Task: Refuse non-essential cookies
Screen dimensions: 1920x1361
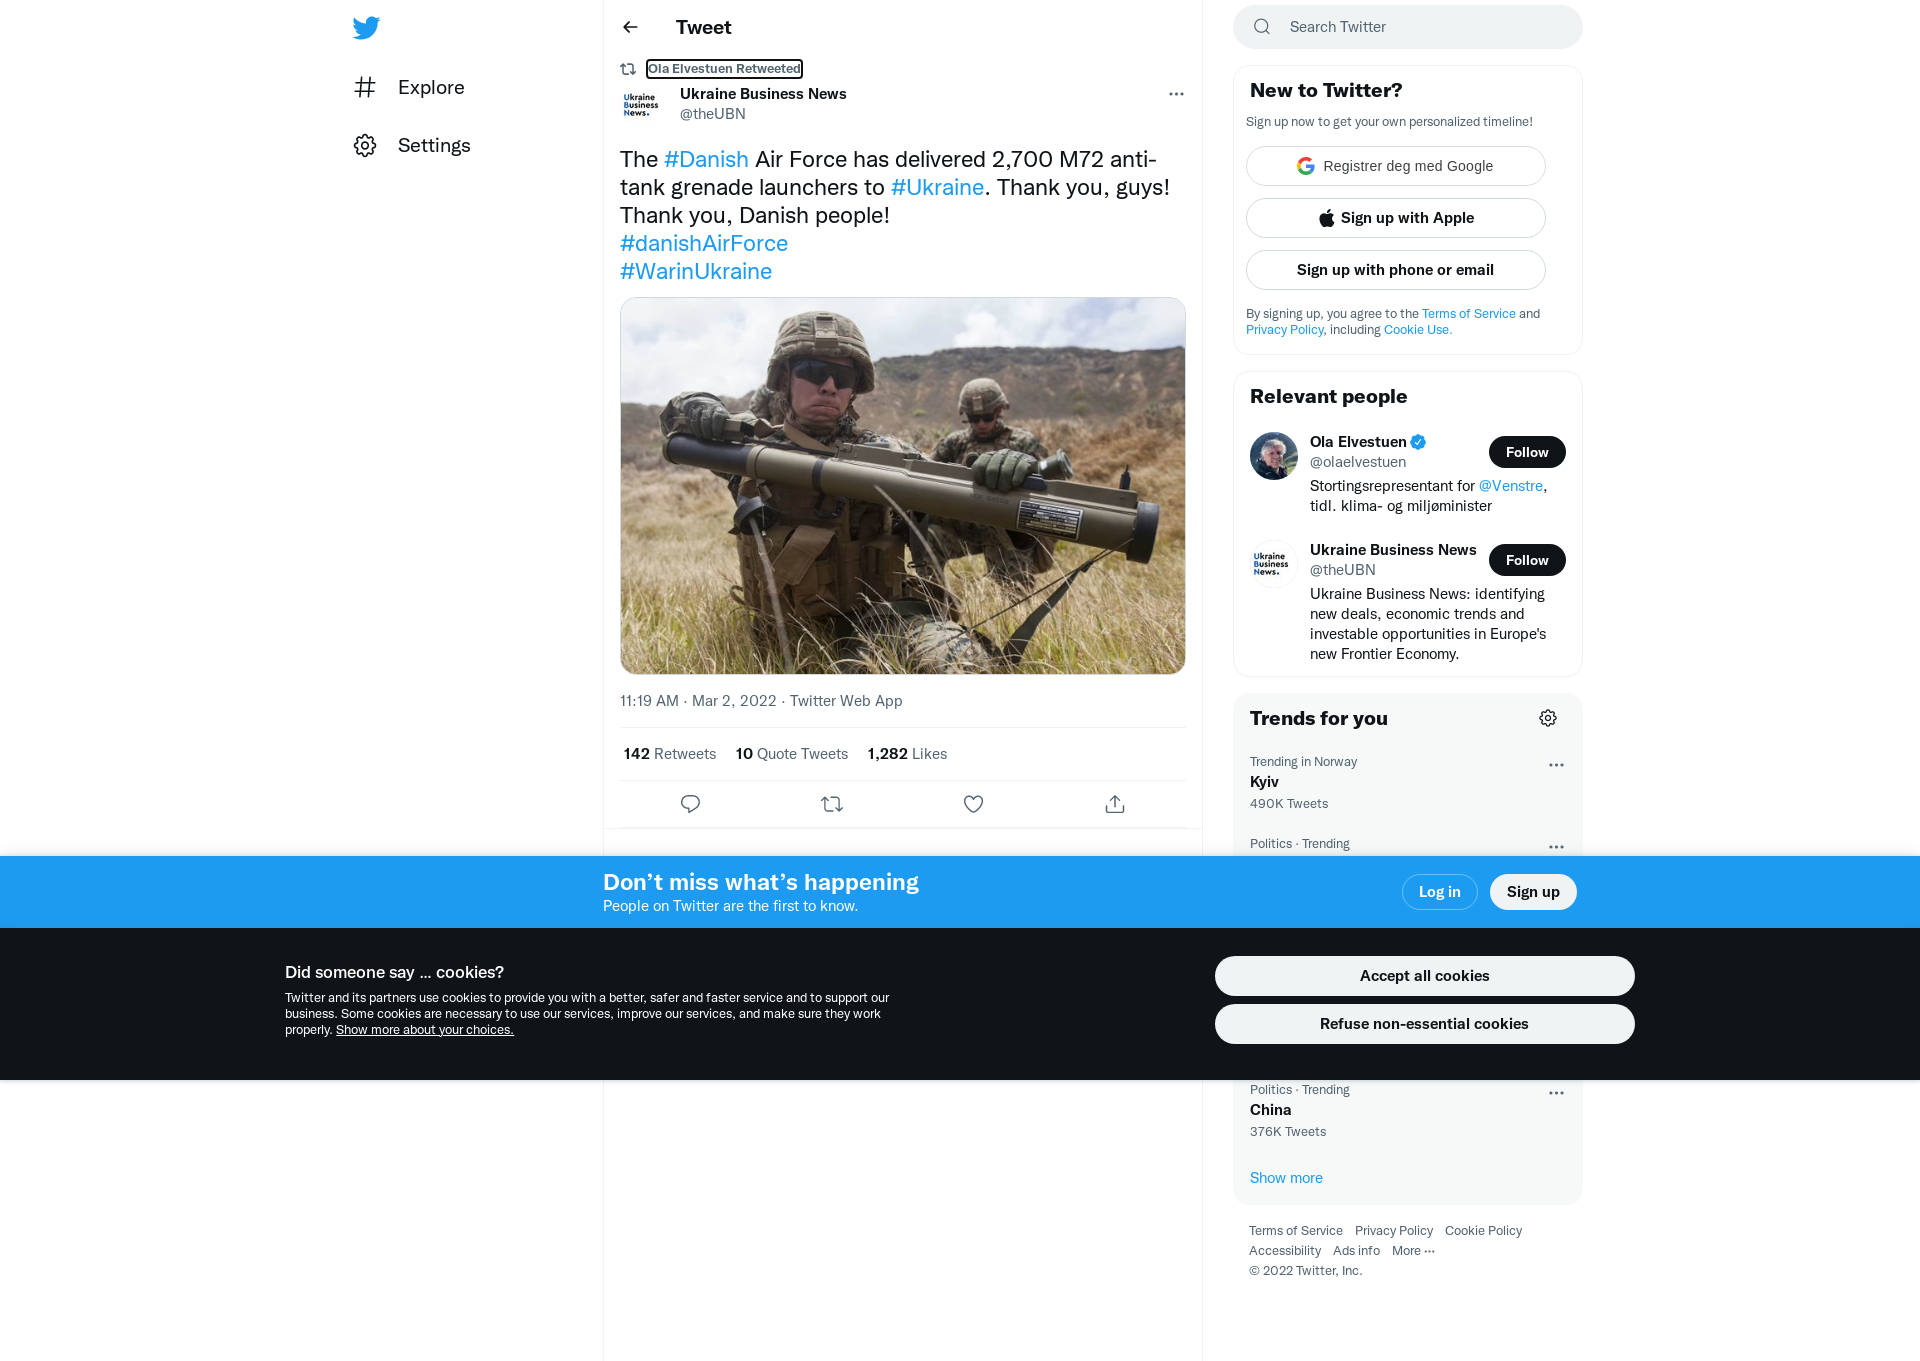Action: coord(1424,1024)
